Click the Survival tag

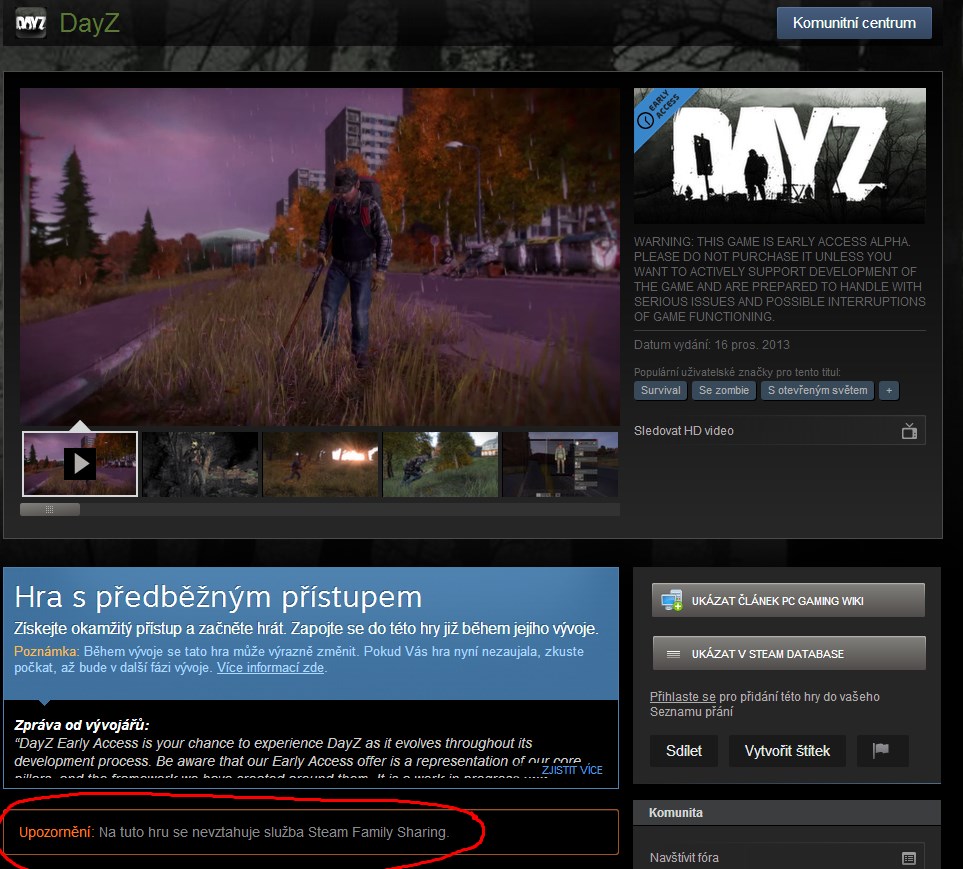[660, 391]
